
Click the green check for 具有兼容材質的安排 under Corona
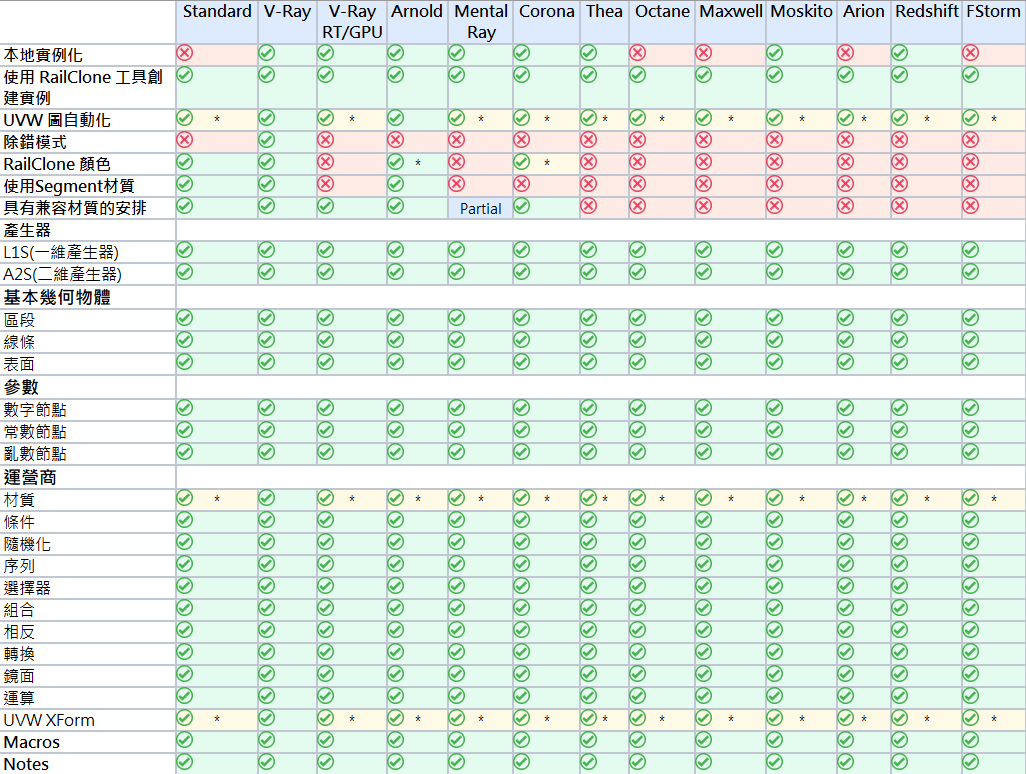click(x=522, y=206)
